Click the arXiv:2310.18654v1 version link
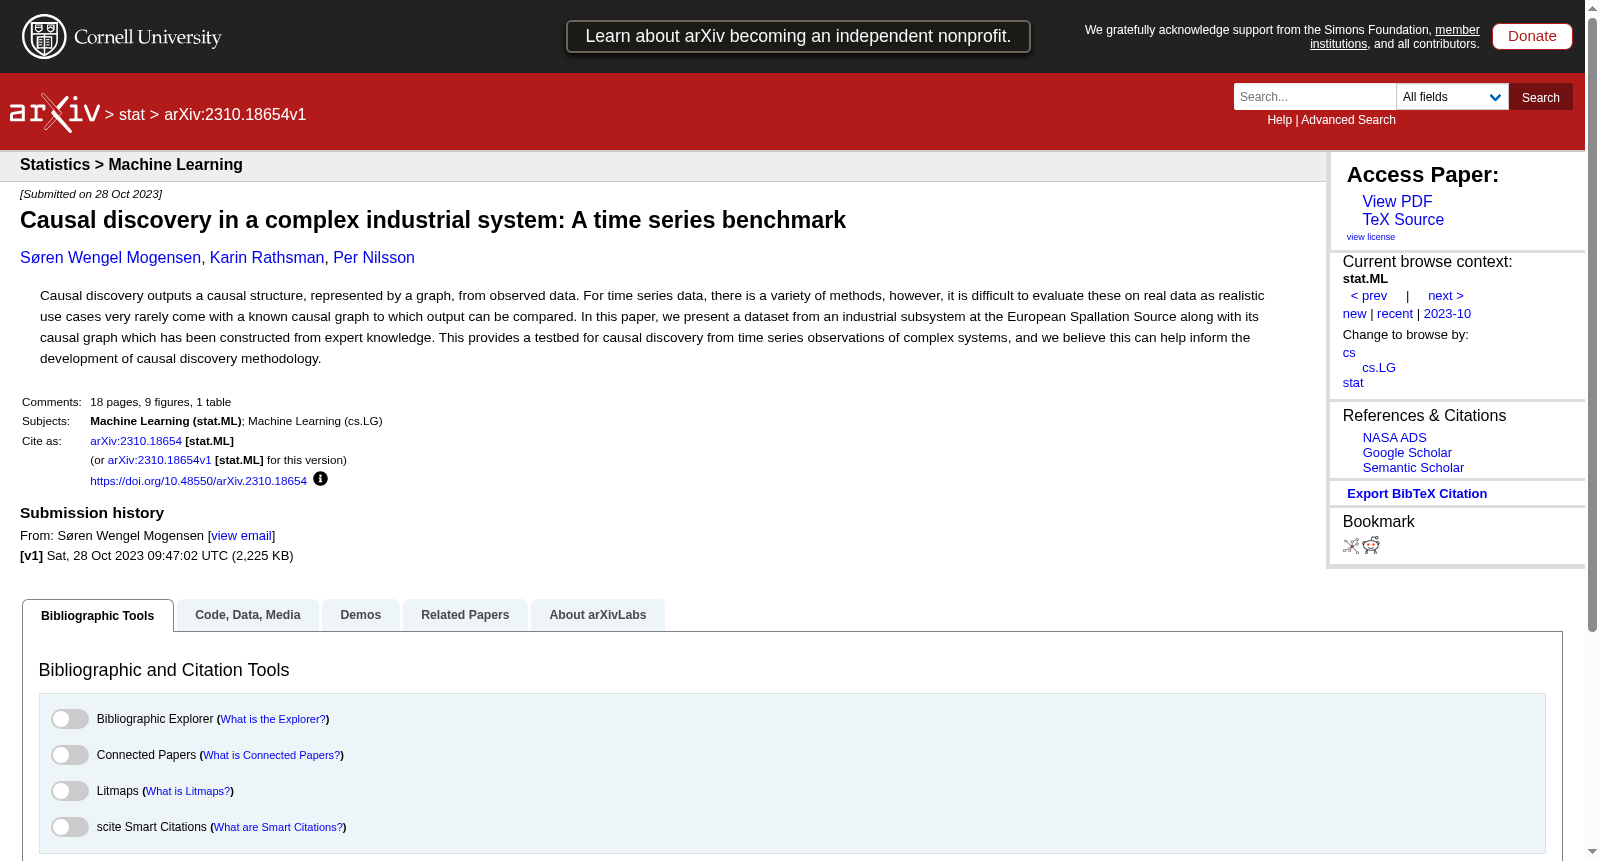This screenshot has width=1600, height=861. [x=159, y=460]
